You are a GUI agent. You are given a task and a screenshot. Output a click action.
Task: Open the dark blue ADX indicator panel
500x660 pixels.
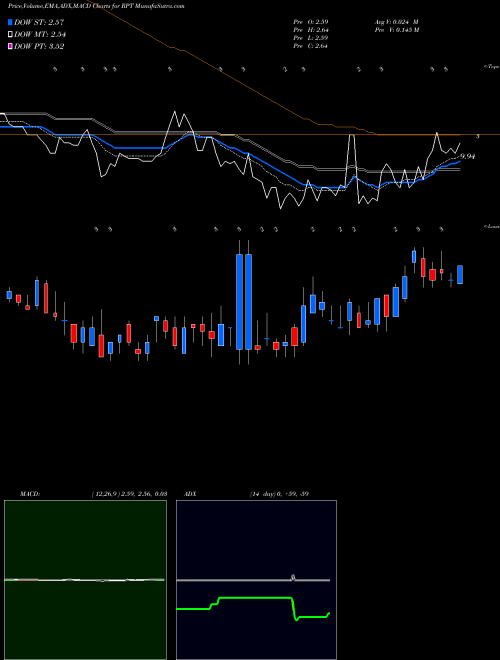tap(256, 580)
